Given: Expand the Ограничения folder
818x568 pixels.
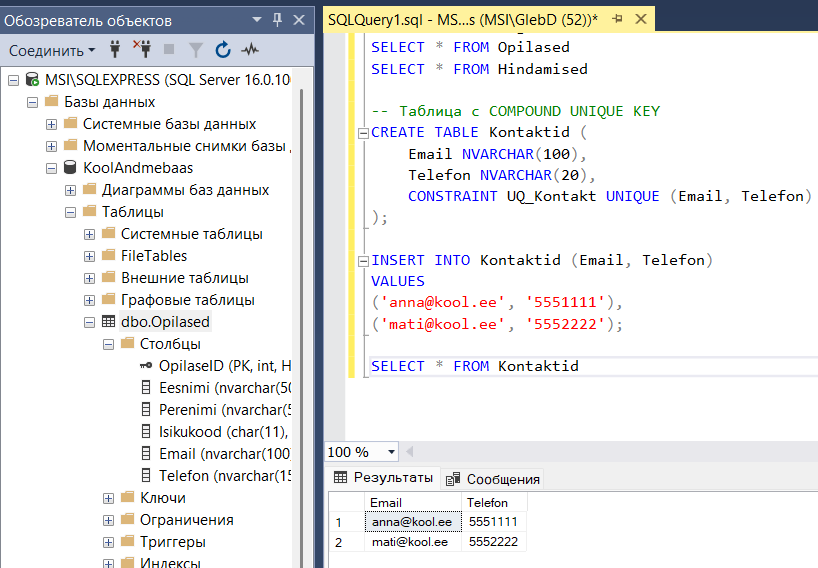Looking at the screenshot, I should point(109,520).
